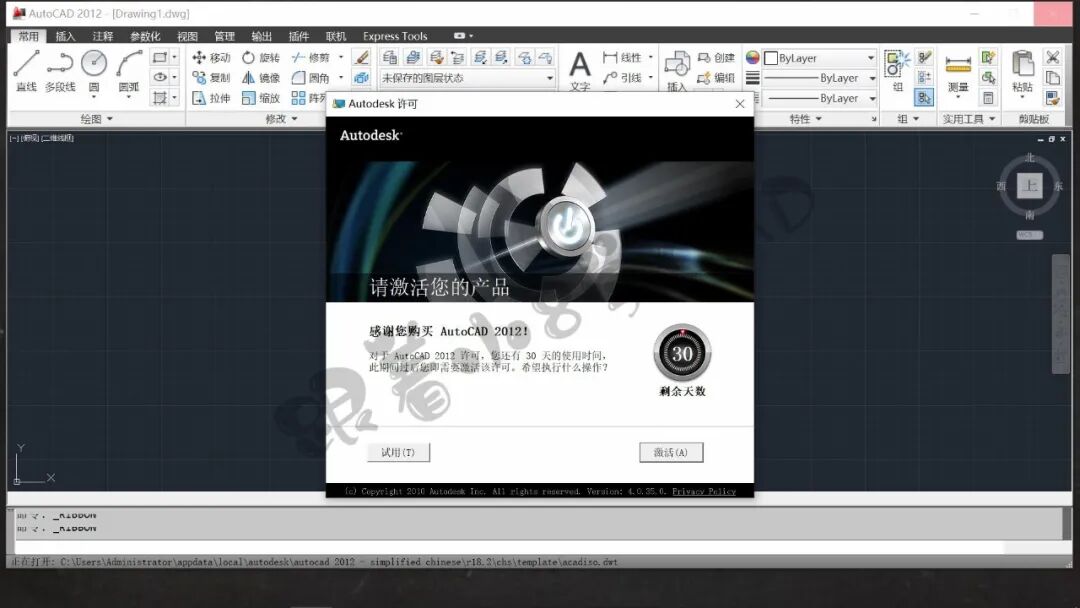Open the 常用 ribbon tab
The image size is (1080, 608).
28,36
